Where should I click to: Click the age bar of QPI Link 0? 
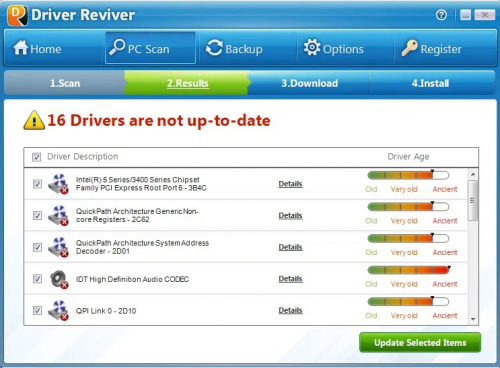click(x=408, y=302)
